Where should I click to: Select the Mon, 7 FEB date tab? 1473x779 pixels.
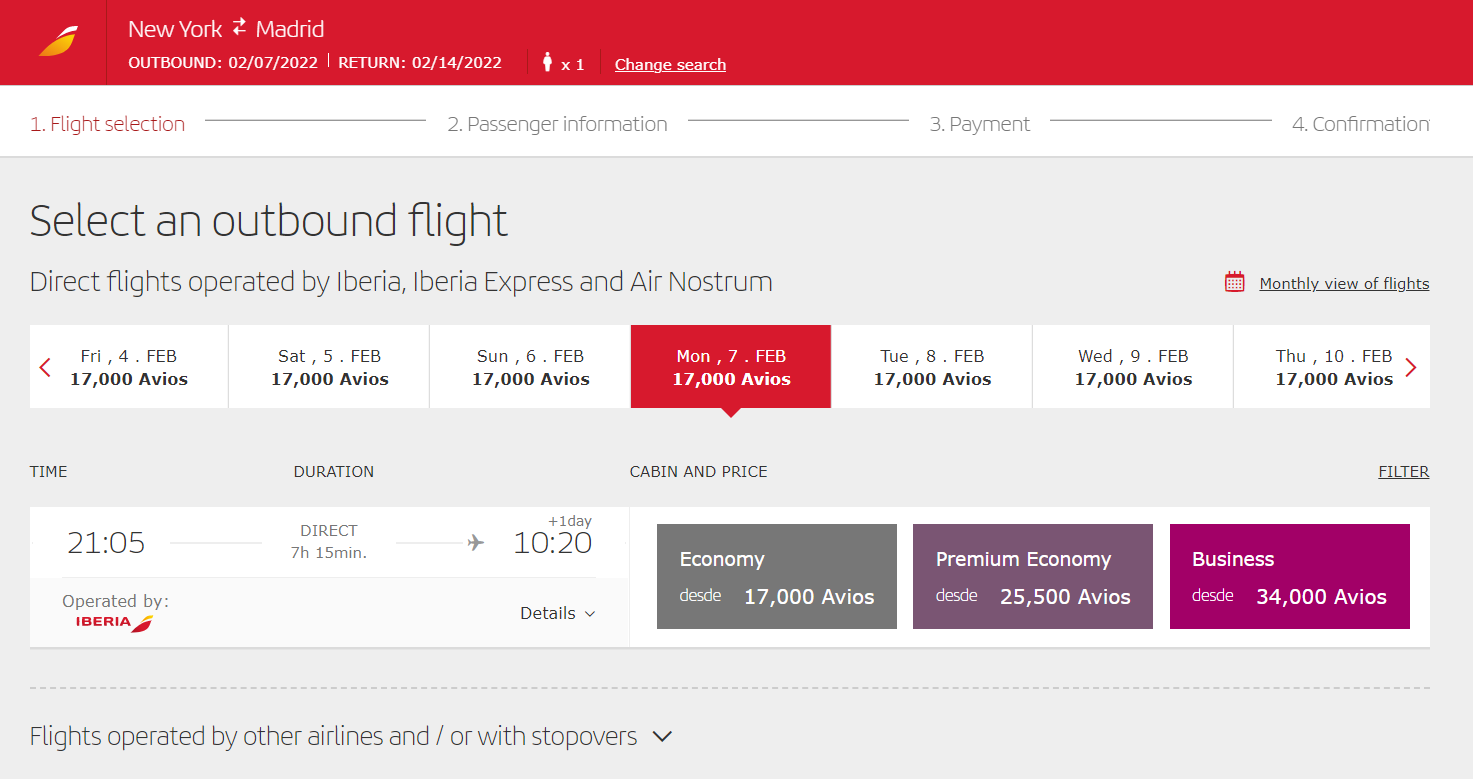731,367
